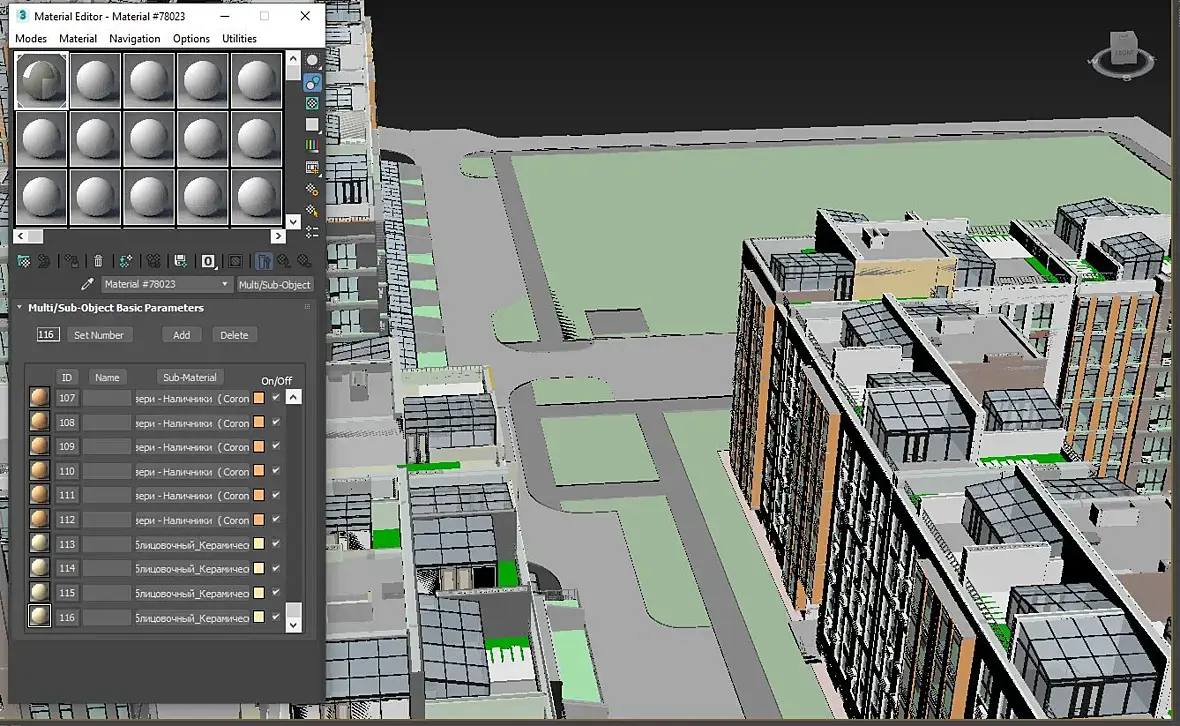Viewport: 1180px width, 726px height.
Task: Open the Modes menu
Action: tap(31, 38)
